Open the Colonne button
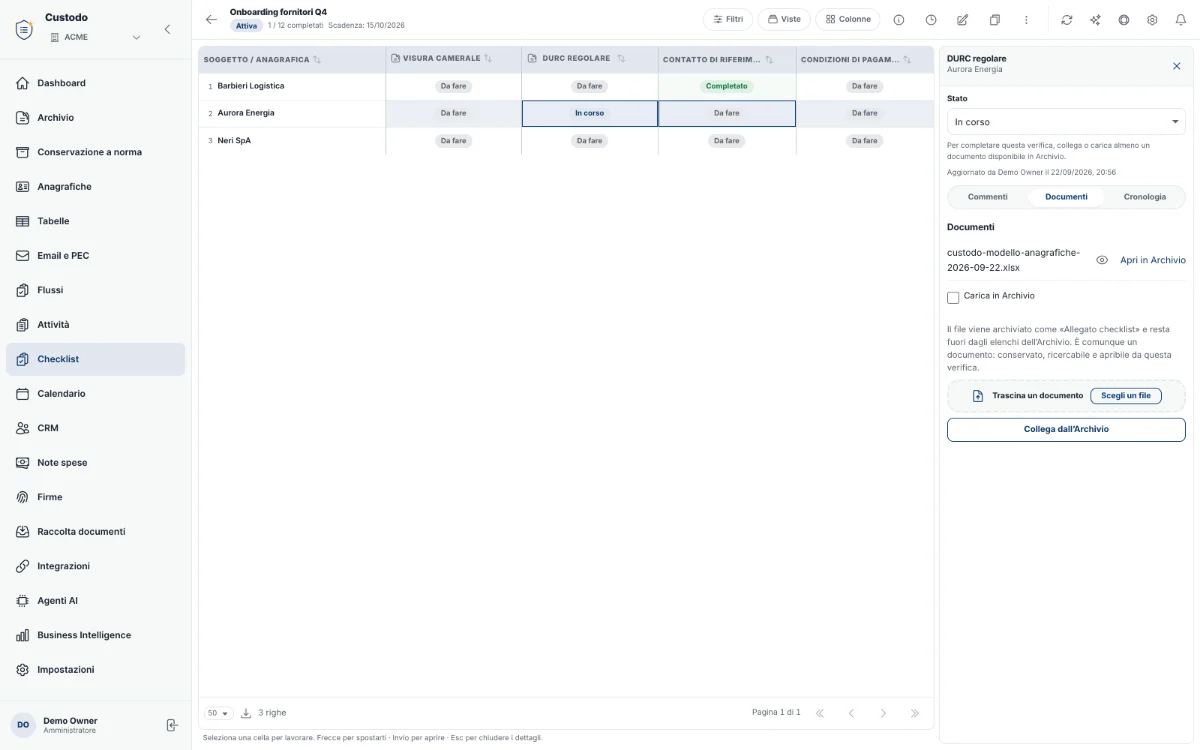 pos(848,19)
